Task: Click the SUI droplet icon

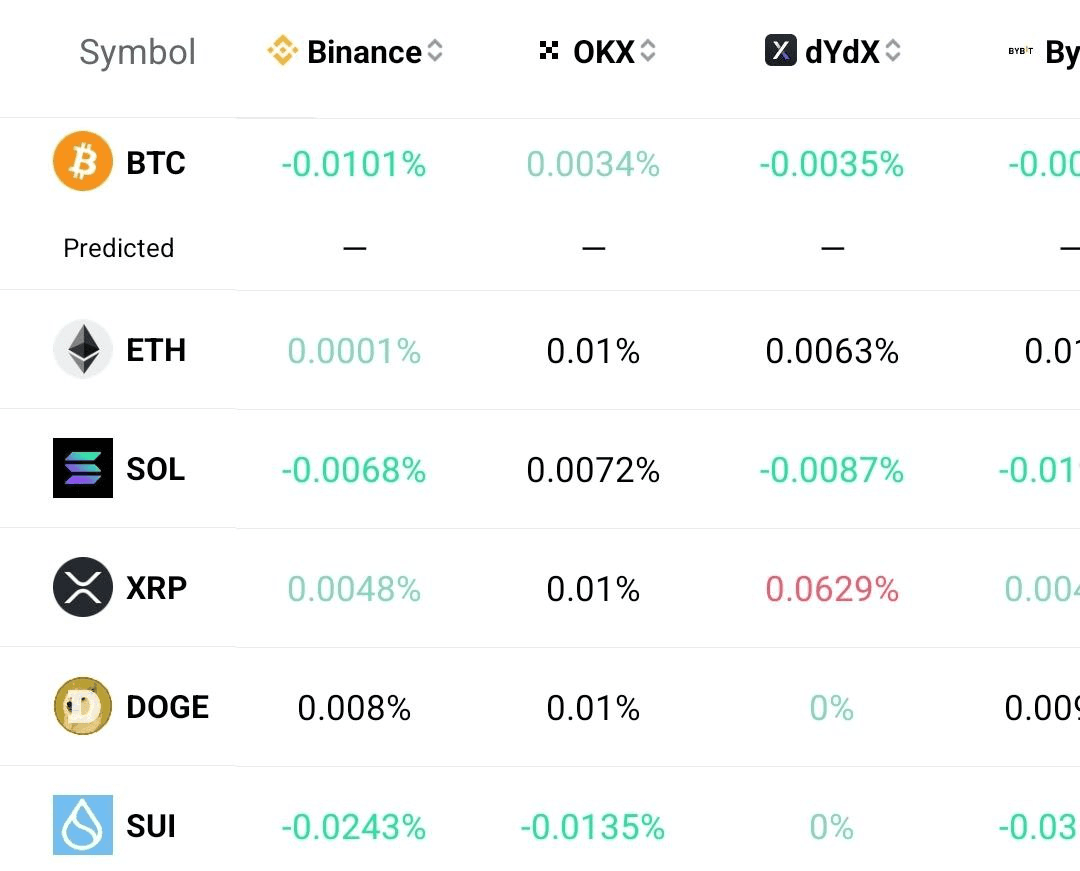Action: 83,825
